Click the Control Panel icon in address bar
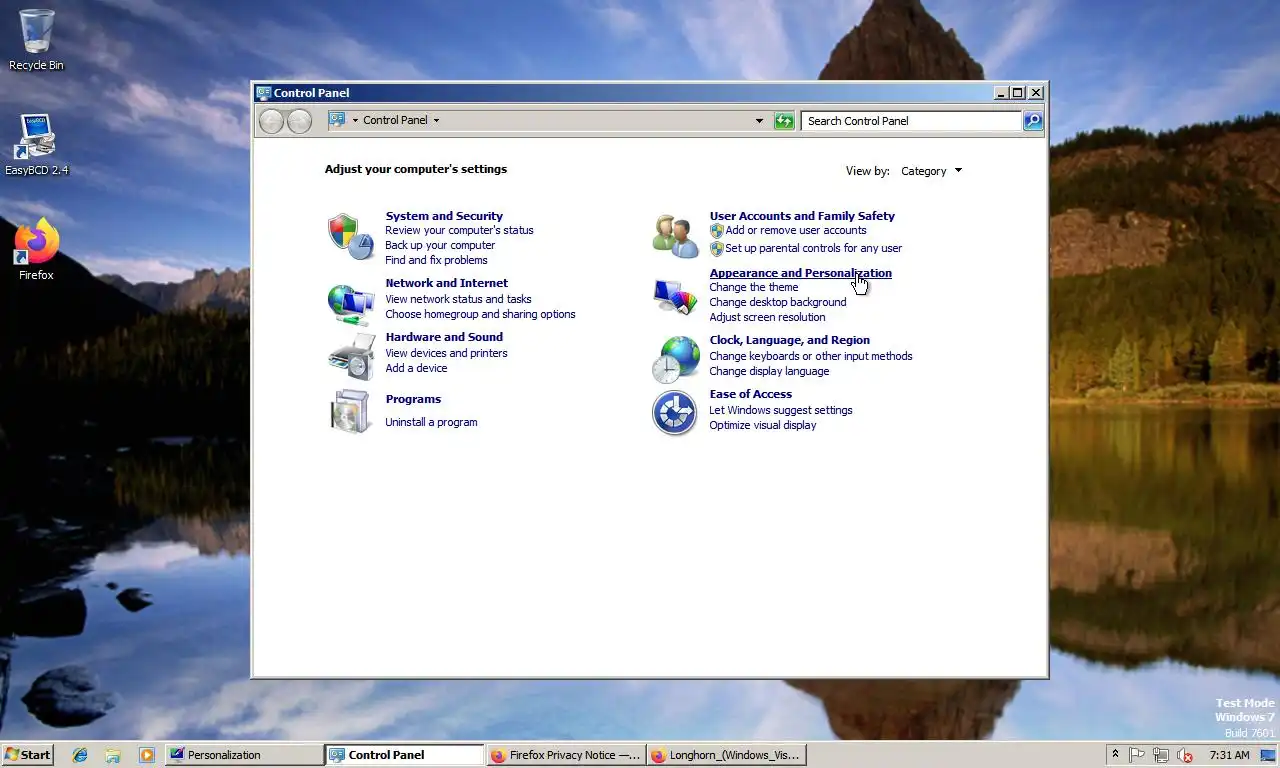Image resolution: width=1280 pixels, height=768 pixels. 337,120
